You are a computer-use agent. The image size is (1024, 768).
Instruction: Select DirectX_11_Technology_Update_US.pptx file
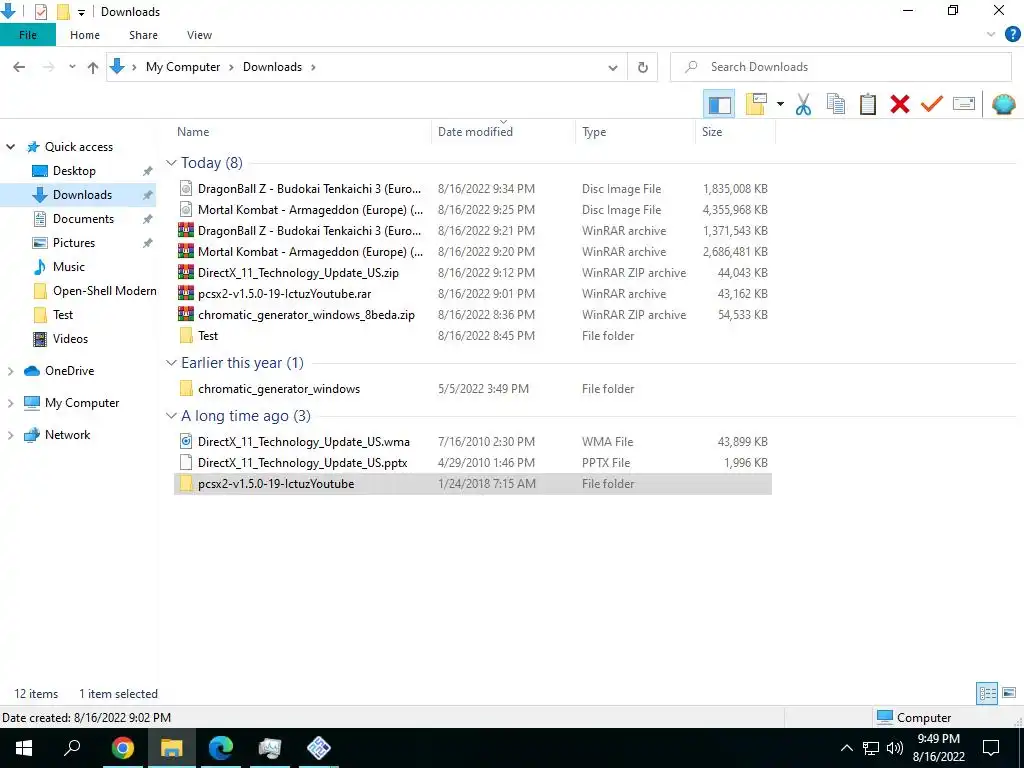point(473,462)
